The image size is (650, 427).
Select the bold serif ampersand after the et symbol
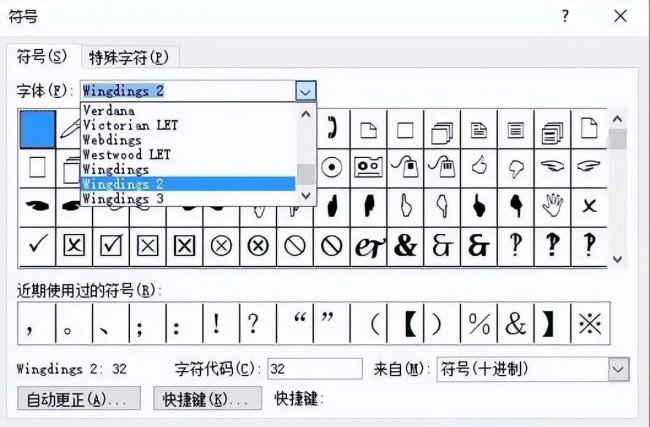[x=405, y=246]
